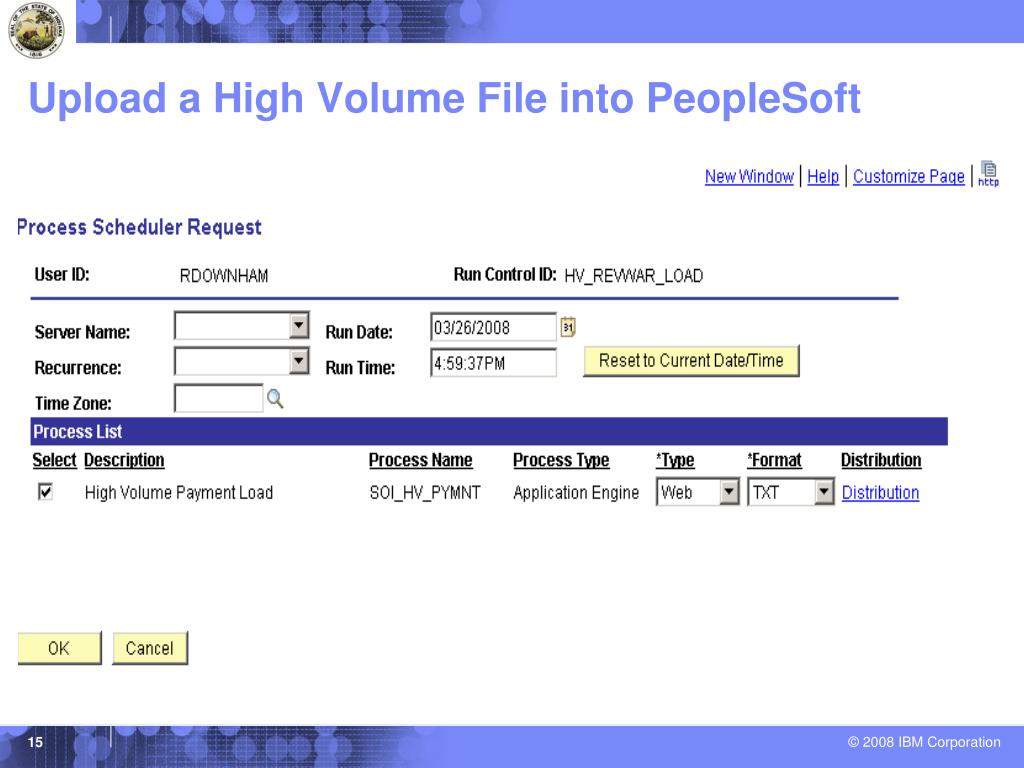Click the Time Zone lookup magnifier icon

point(275,398)
